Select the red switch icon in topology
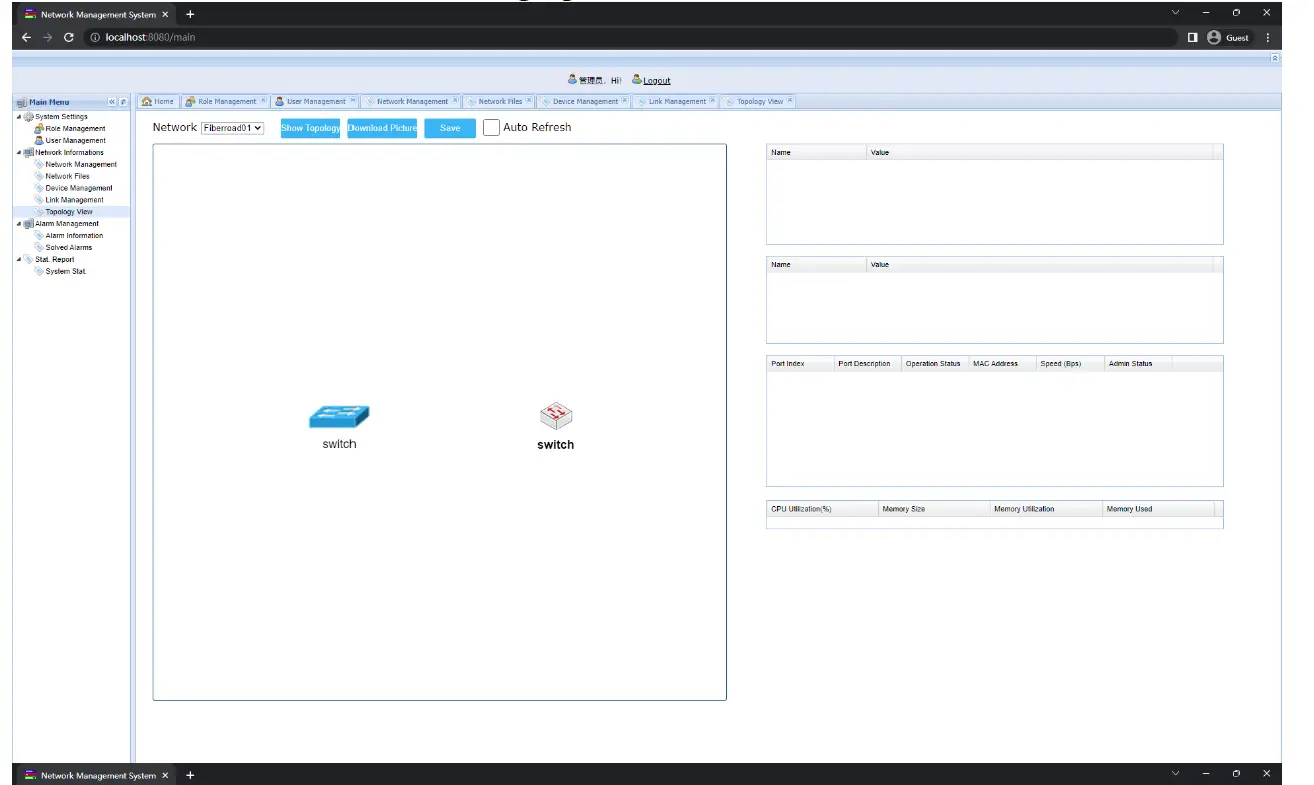This screenshot has width=1314, height=785. point(555,416)
